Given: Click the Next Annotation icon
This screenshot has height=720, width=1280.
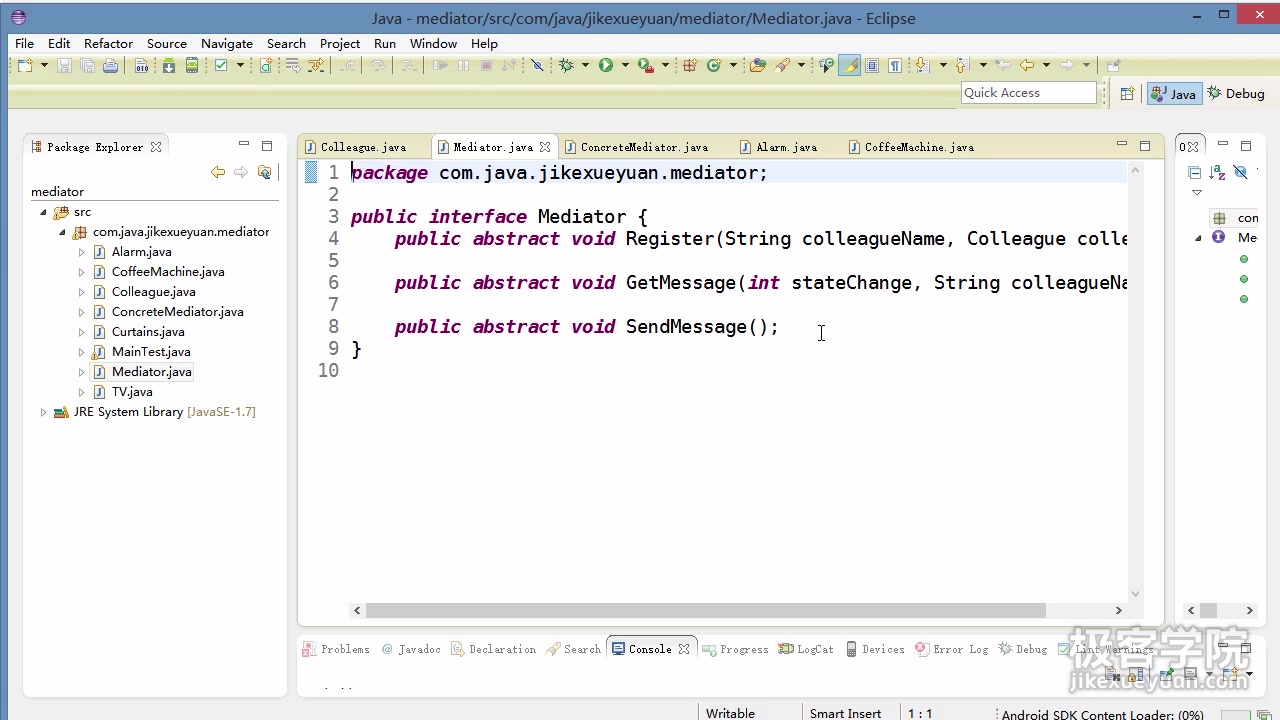Looking at the screenshot, I should pyautogui.click(x=922, y=65).
